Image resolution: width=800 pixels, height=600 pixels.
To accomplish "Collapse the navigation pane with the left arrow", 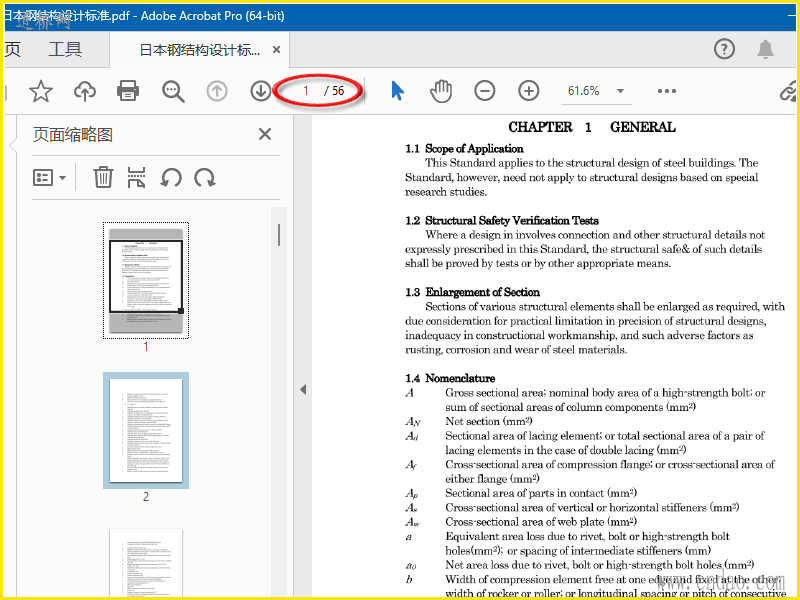I will point(303,389).
